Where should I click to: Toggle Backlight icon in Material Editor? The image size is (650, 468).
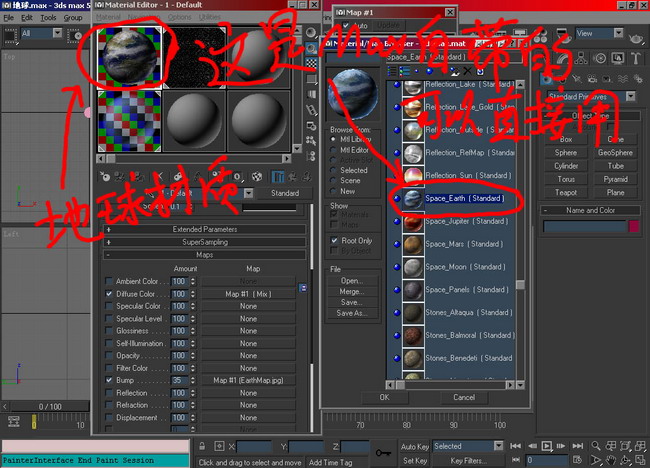(x=310, y=48)
